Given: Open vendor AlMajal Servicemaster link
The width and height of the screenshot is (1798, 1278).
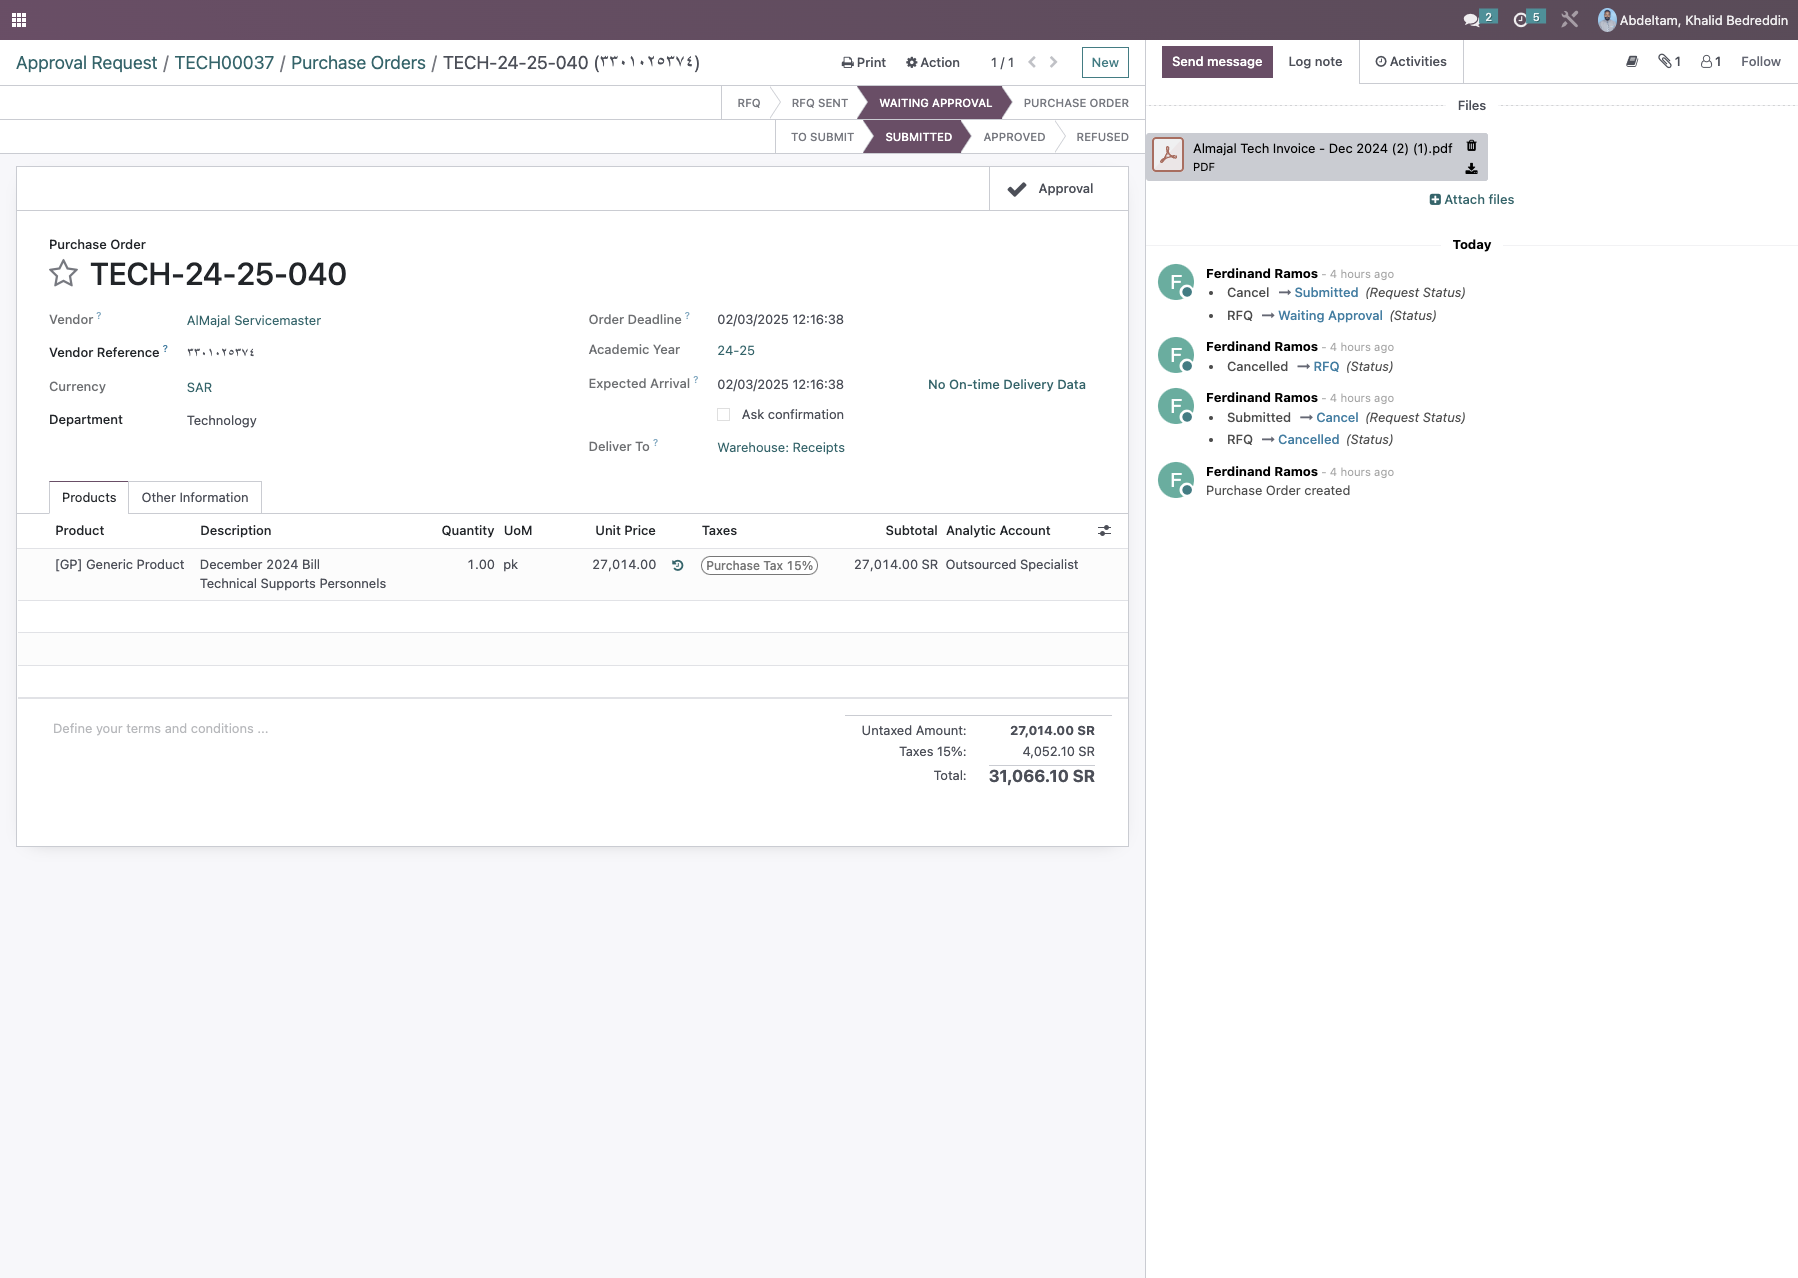Looking at the screenshot, I should pyautogui.click(x=254, y=321).
